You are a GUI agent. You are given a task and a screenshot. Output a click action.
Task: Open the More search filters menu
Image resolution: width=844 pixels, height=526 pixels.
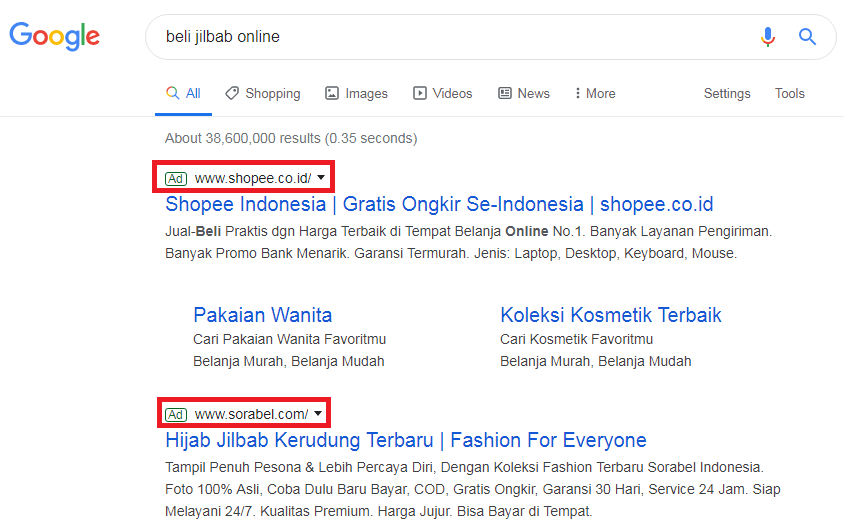[594, 93]
